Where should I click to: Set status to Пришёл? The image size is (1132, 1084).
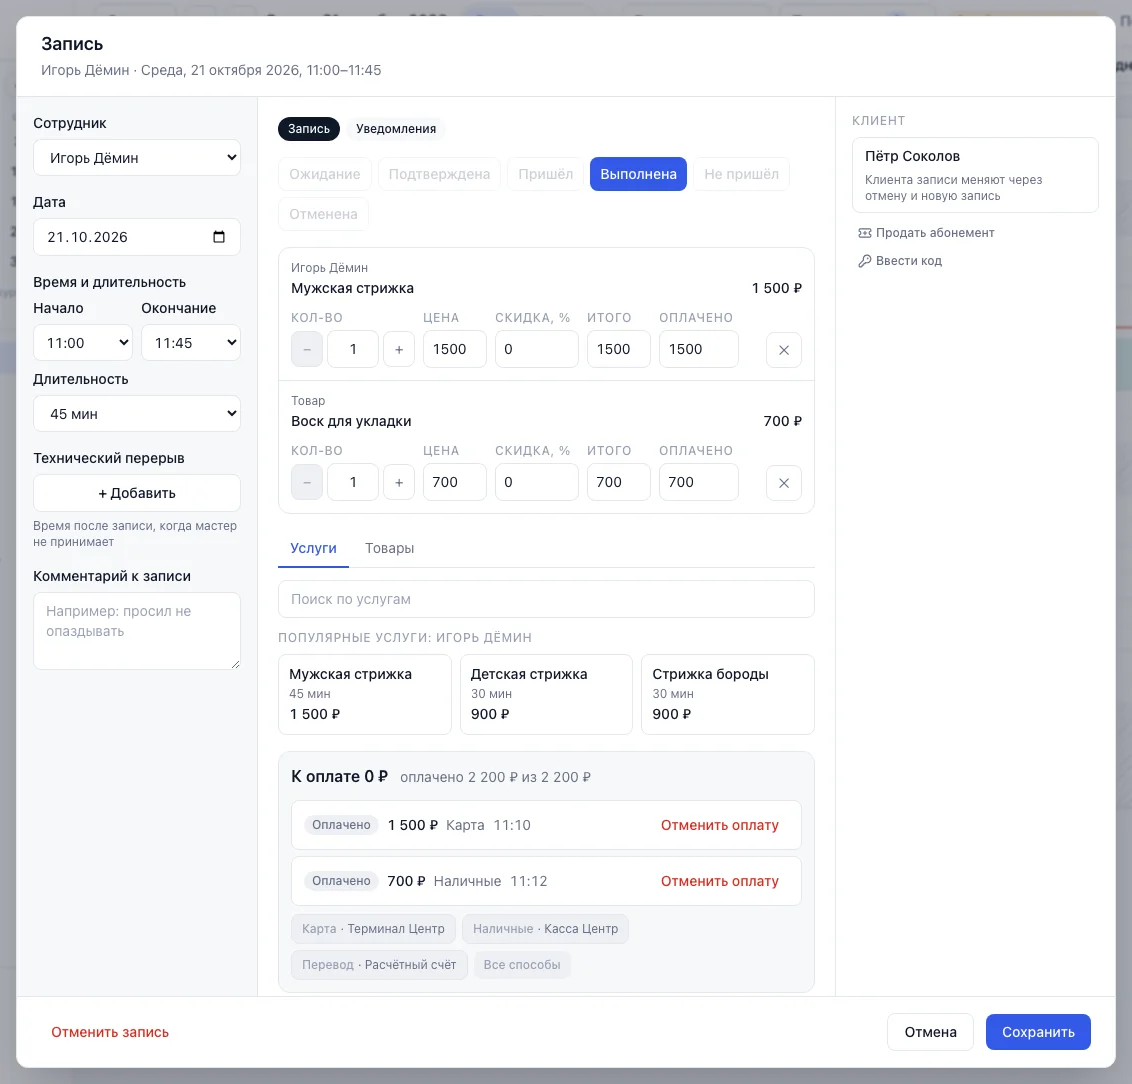click(545, 174)
